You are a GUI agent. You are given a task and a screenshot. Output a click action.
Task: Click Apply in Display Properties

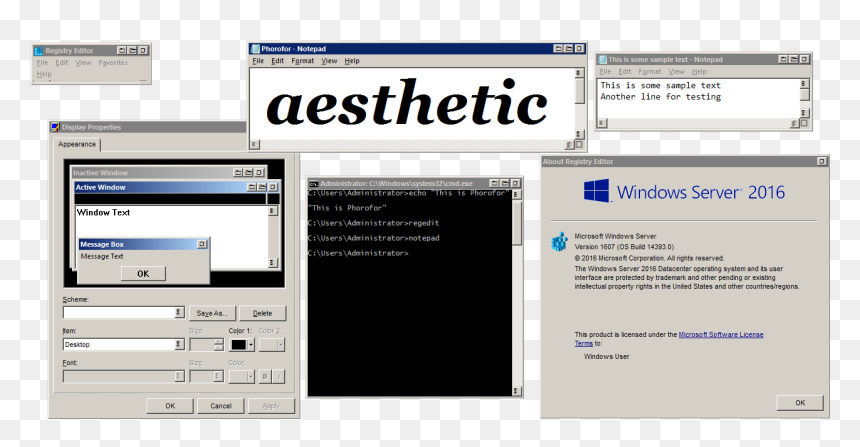point(271,406)
